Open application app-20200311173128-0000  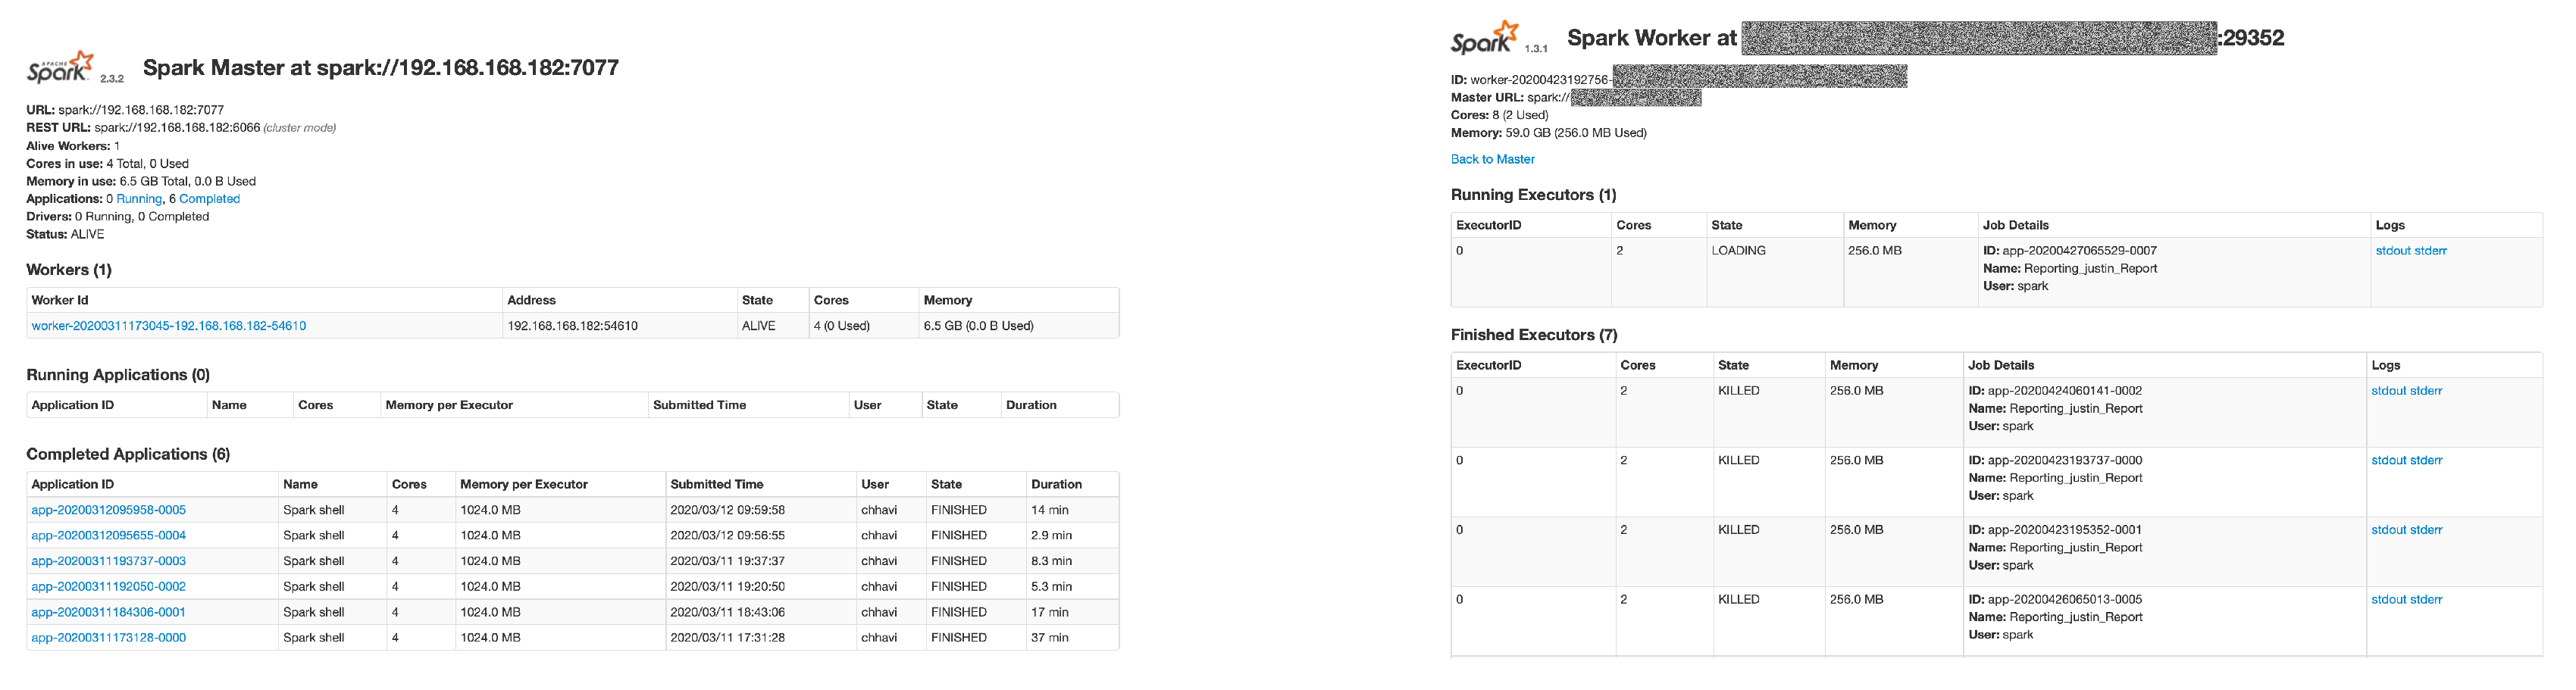coord(108,638)
